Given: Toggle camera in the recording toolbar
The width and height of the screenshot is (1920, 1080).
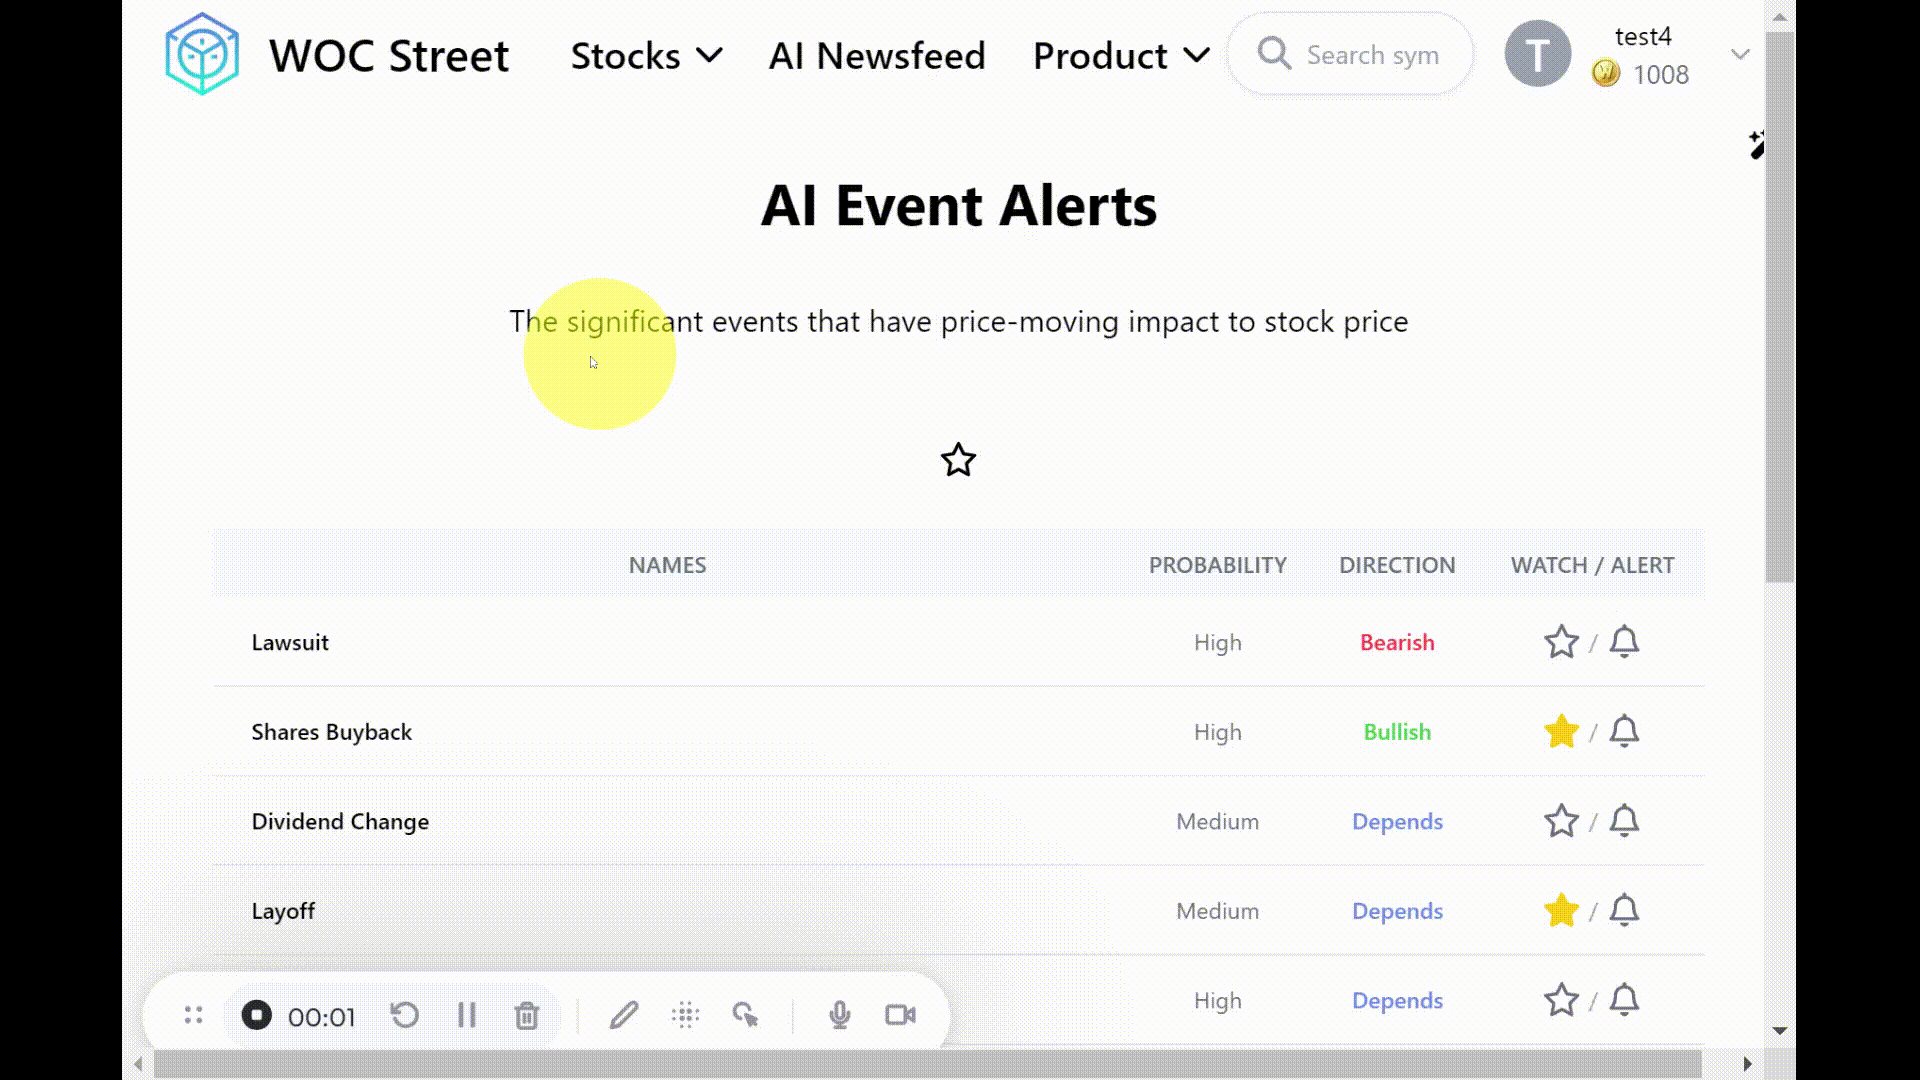Looking at the screenshot, I should point(900,1015).
